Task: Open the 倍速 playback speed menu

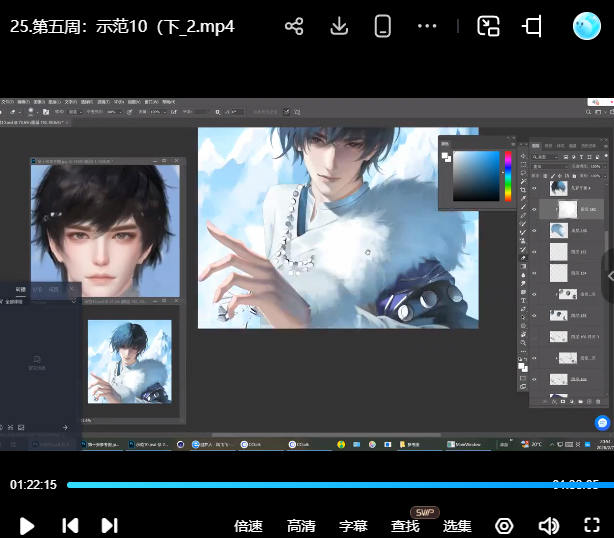Action: pyautogui.click(x=248, y=525)
